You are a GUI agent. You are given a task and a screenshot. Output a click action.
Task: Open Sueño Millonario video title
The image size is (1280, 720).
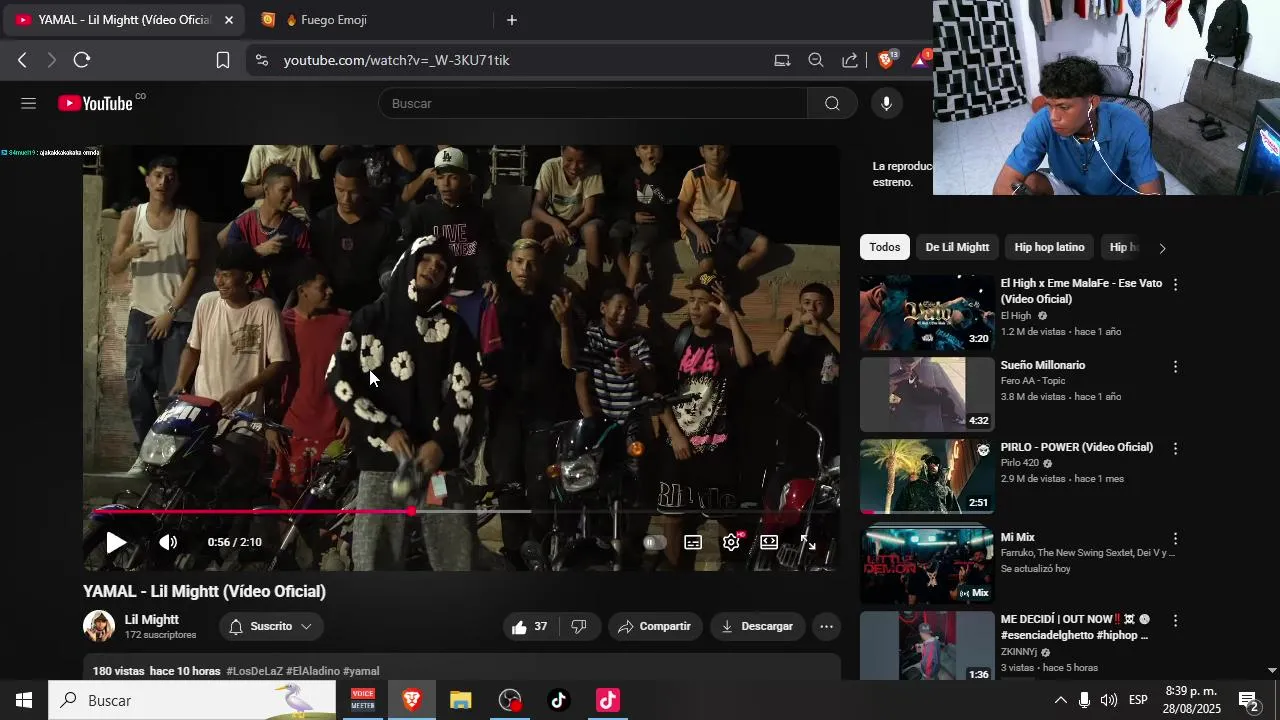[1043, 365]
